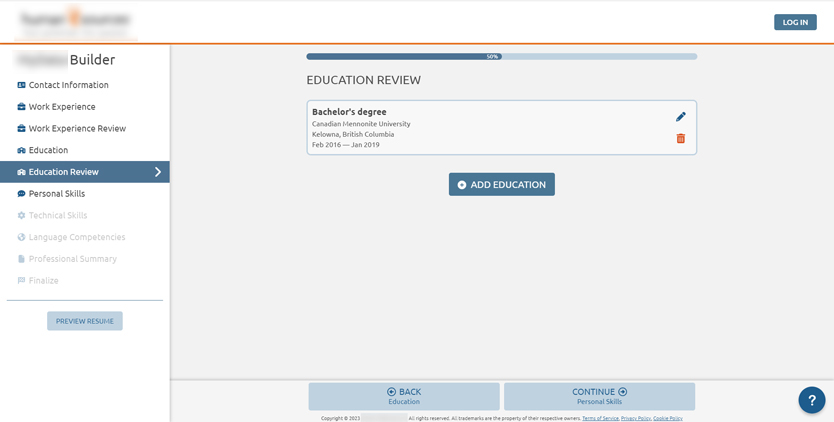The image size is (834, 422).
Task: Click the Preview Resume button
Action: [85, 321]
